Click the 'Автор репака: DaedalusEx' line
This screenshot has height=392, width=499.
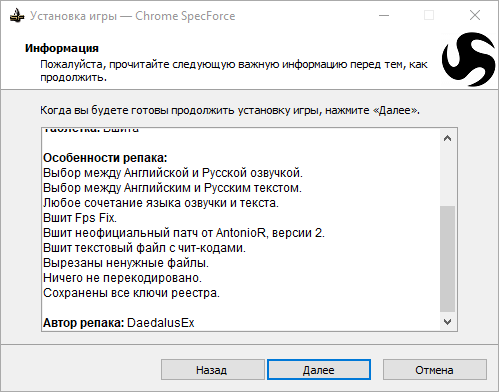pyautogui.click(x=119, y=323)
